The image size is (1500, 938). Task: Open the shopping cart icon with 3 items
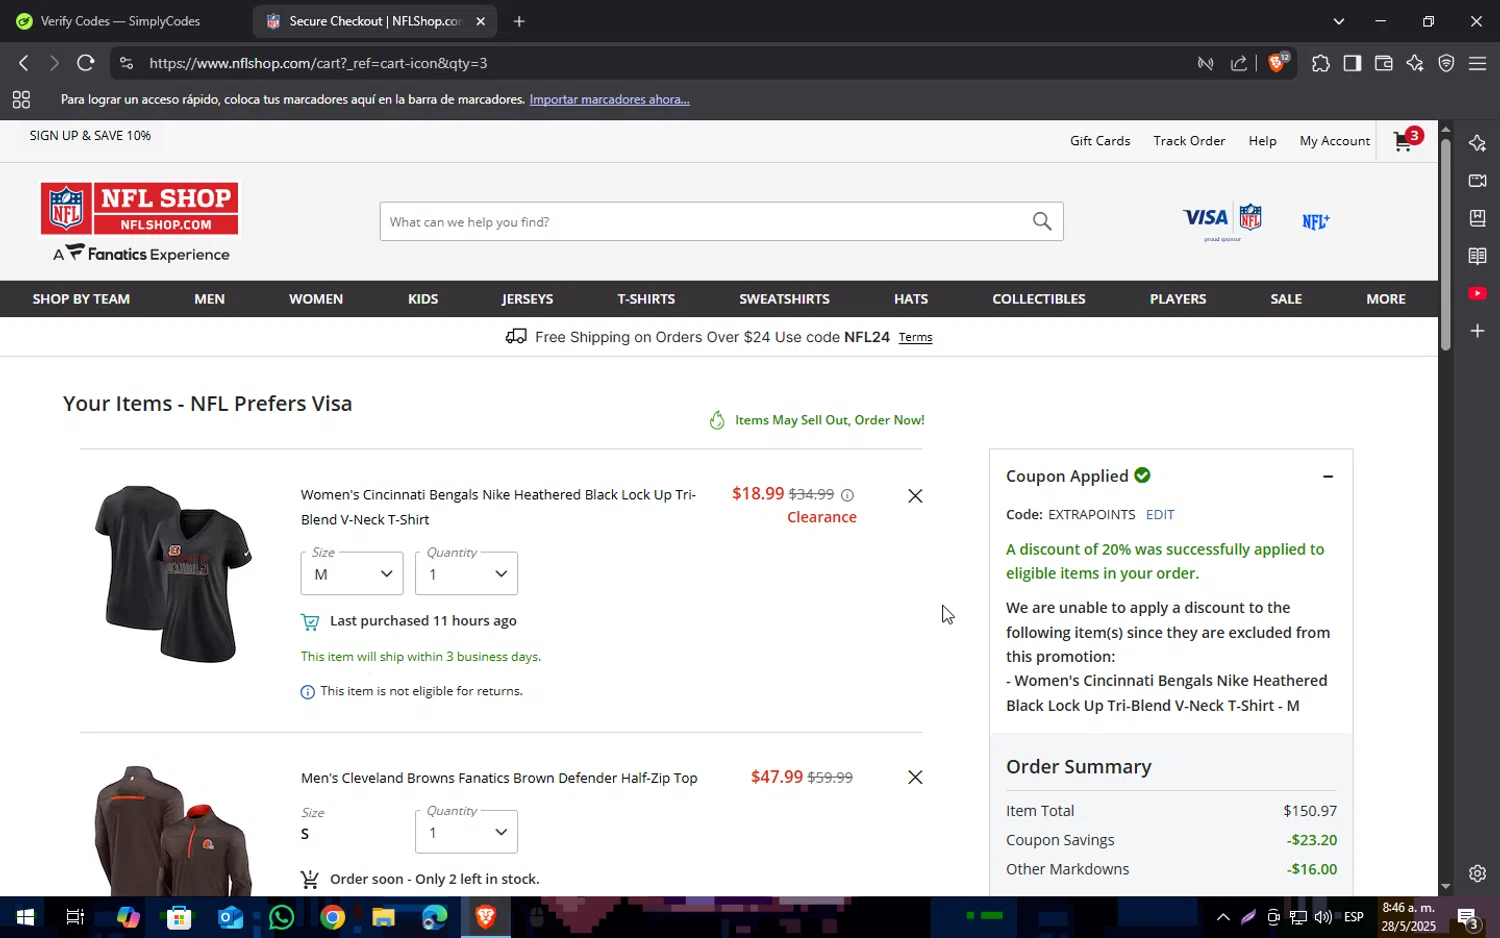click(1407, 141)
